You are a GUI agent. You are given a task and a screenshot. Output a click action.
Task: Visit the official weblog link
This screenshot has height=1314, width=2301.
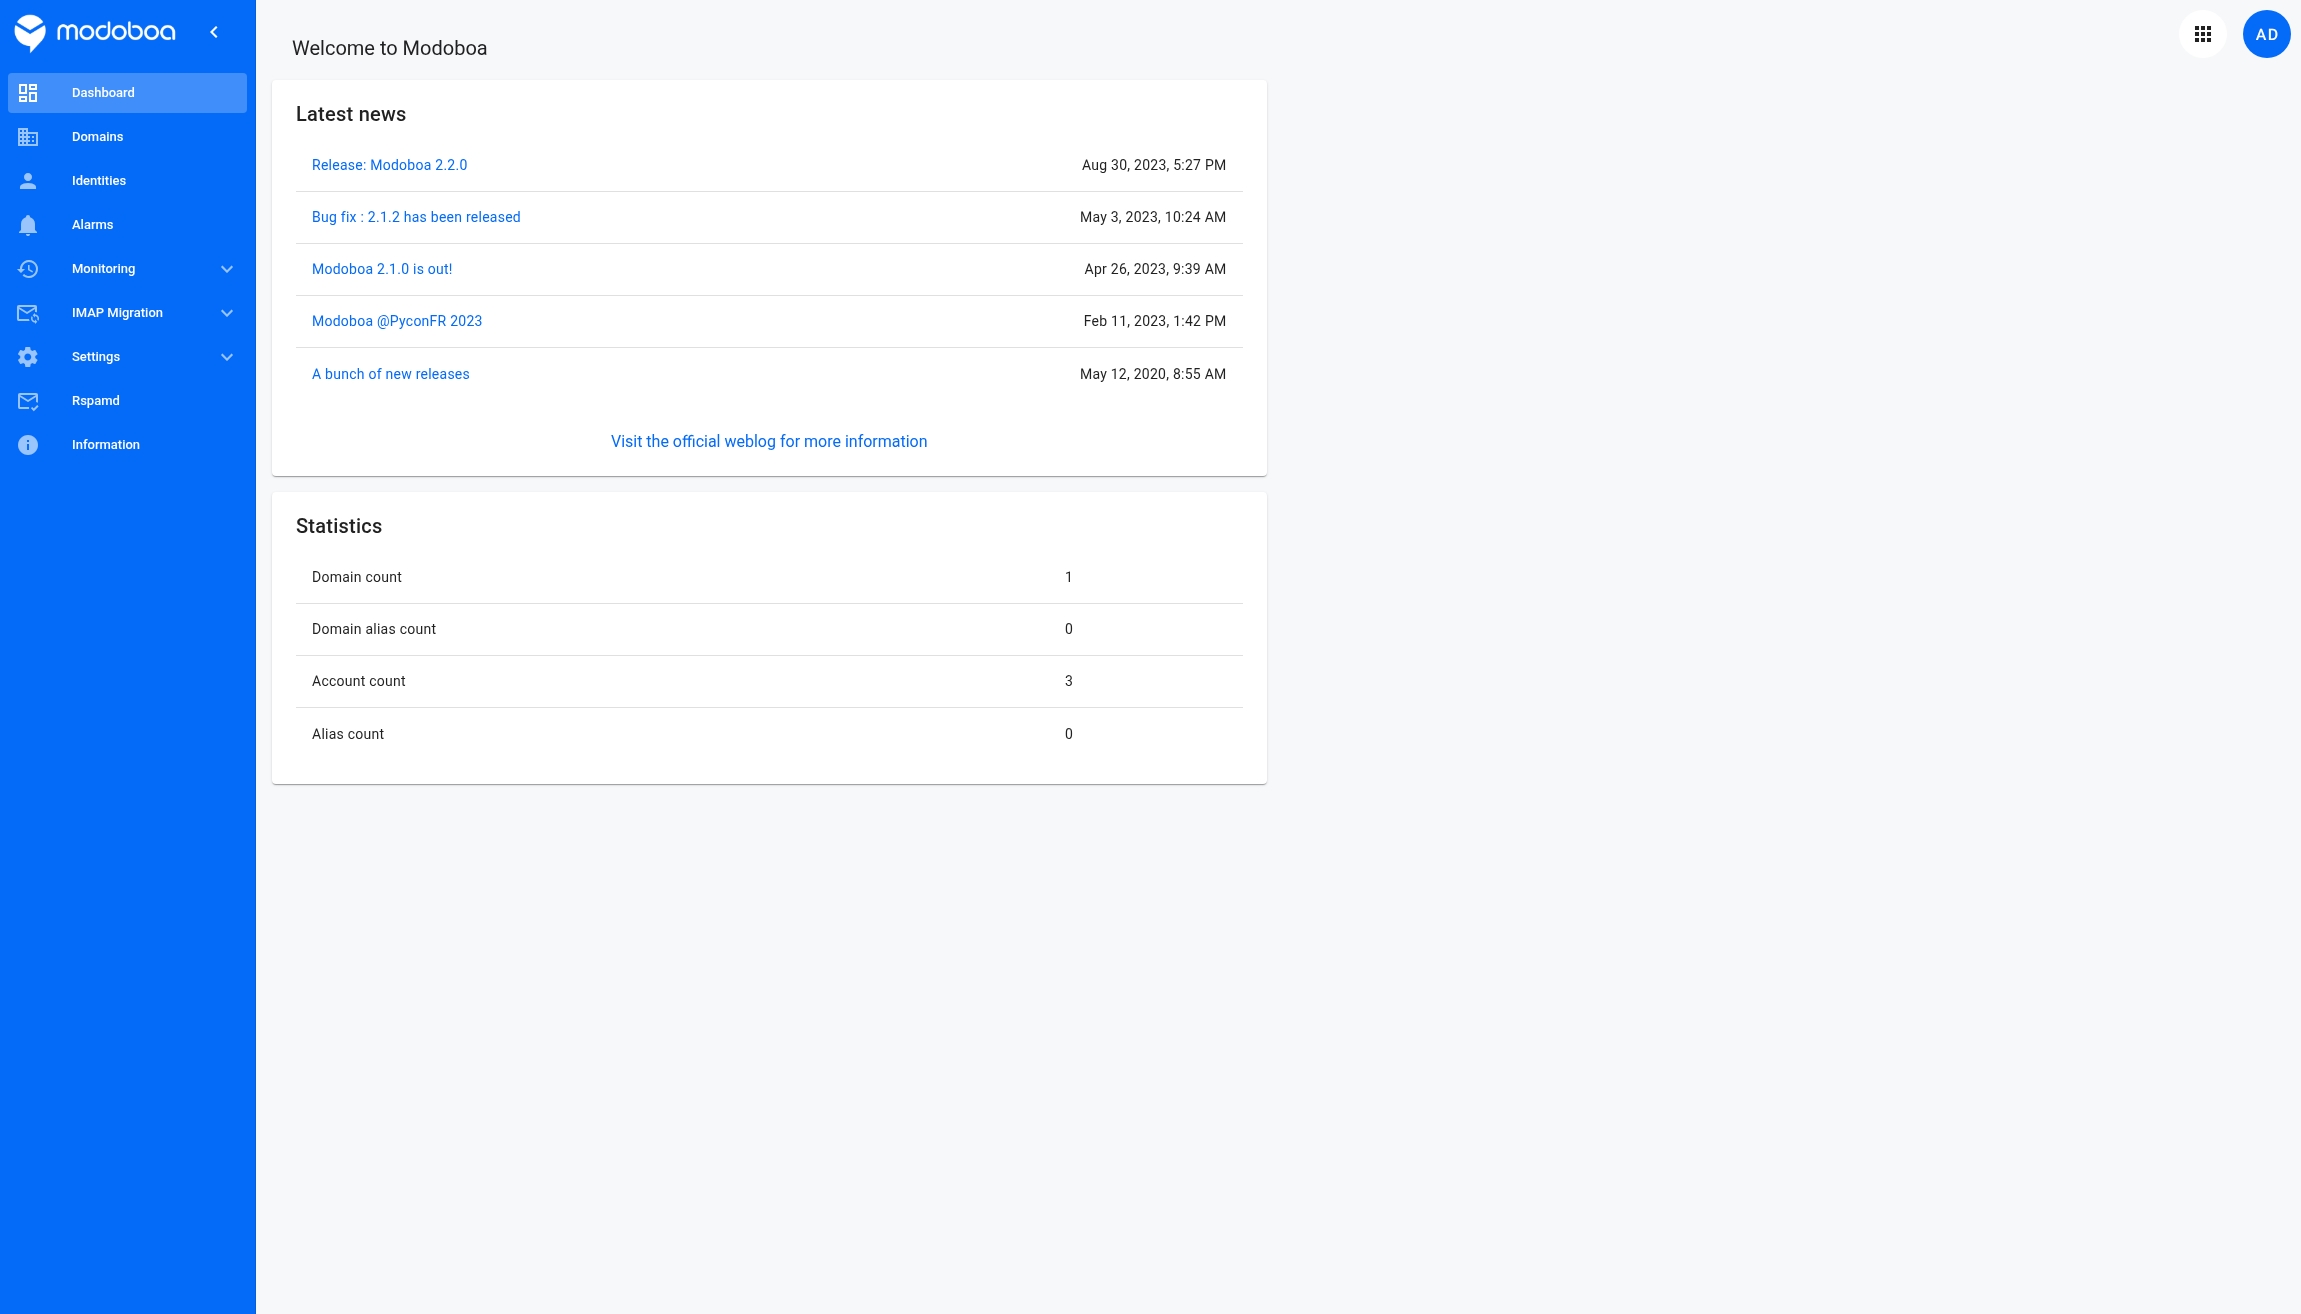768,441
